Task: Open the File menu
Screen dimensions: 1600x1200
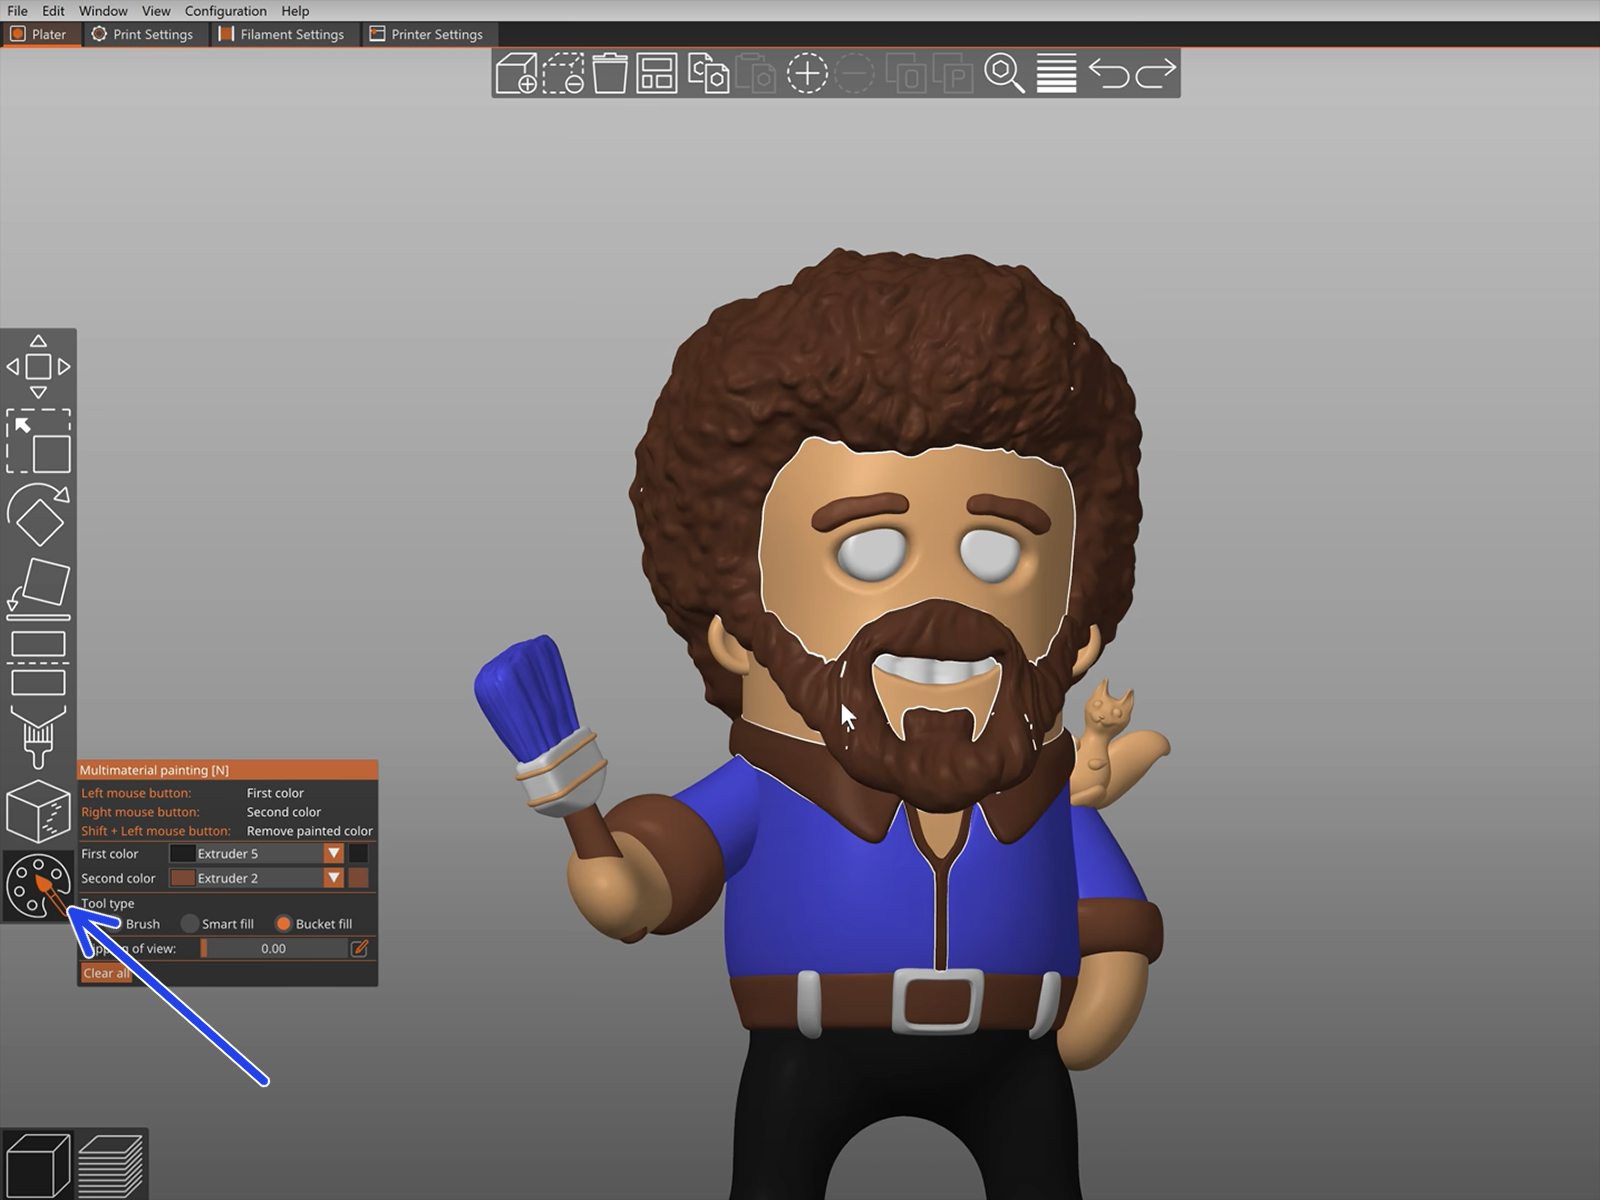Action: point(17,11)
